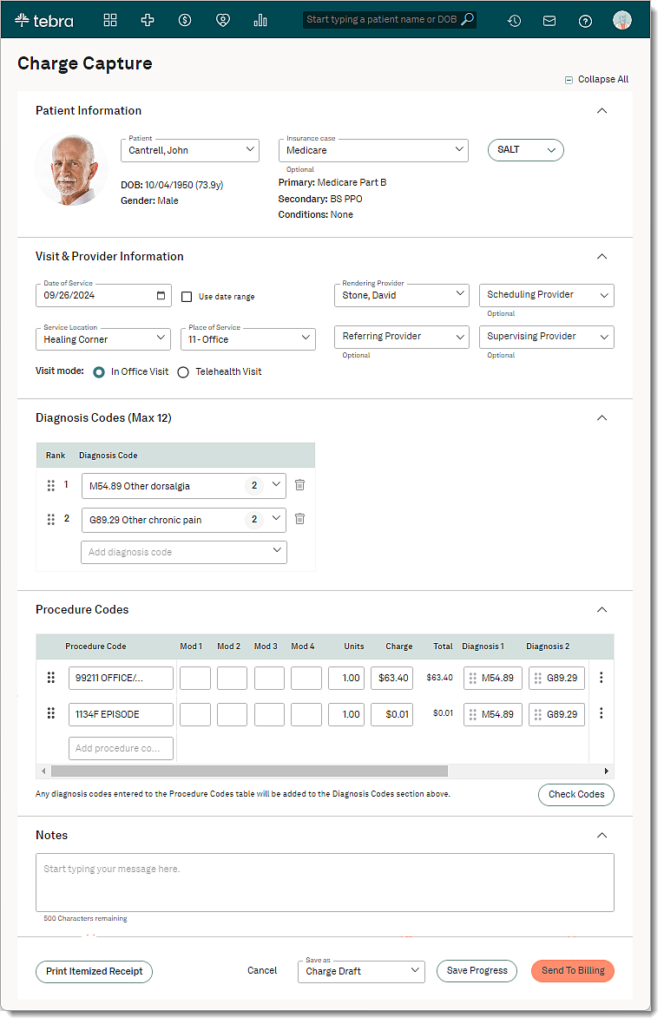Click the Save Progress button
664x1024 pixels.
pyautogui.click(x=477, y=970)
